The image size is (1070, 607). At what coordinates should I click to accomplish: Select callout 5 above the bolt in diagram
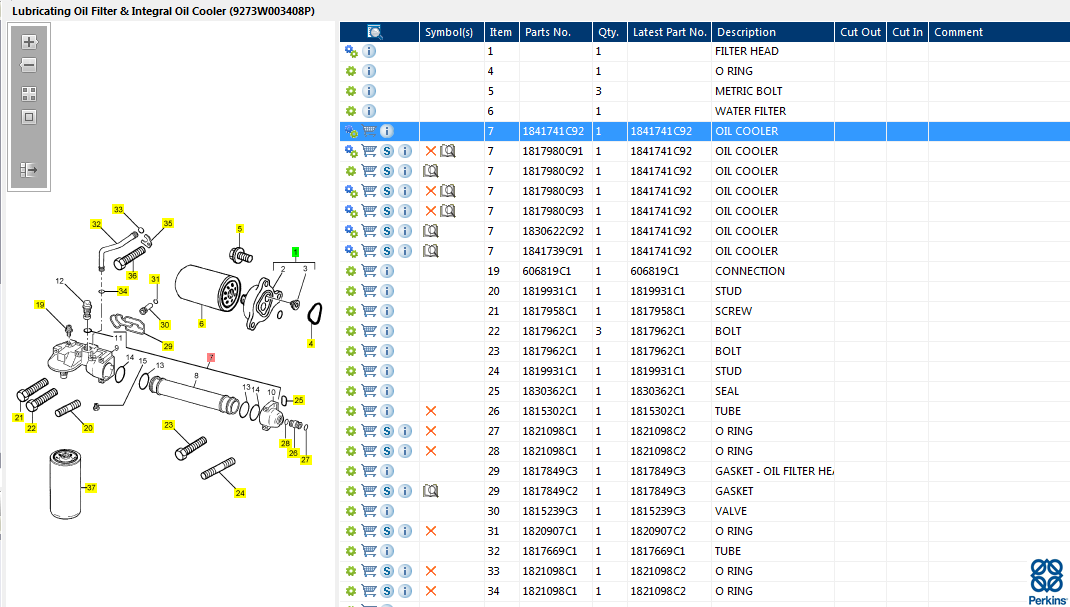240,229
